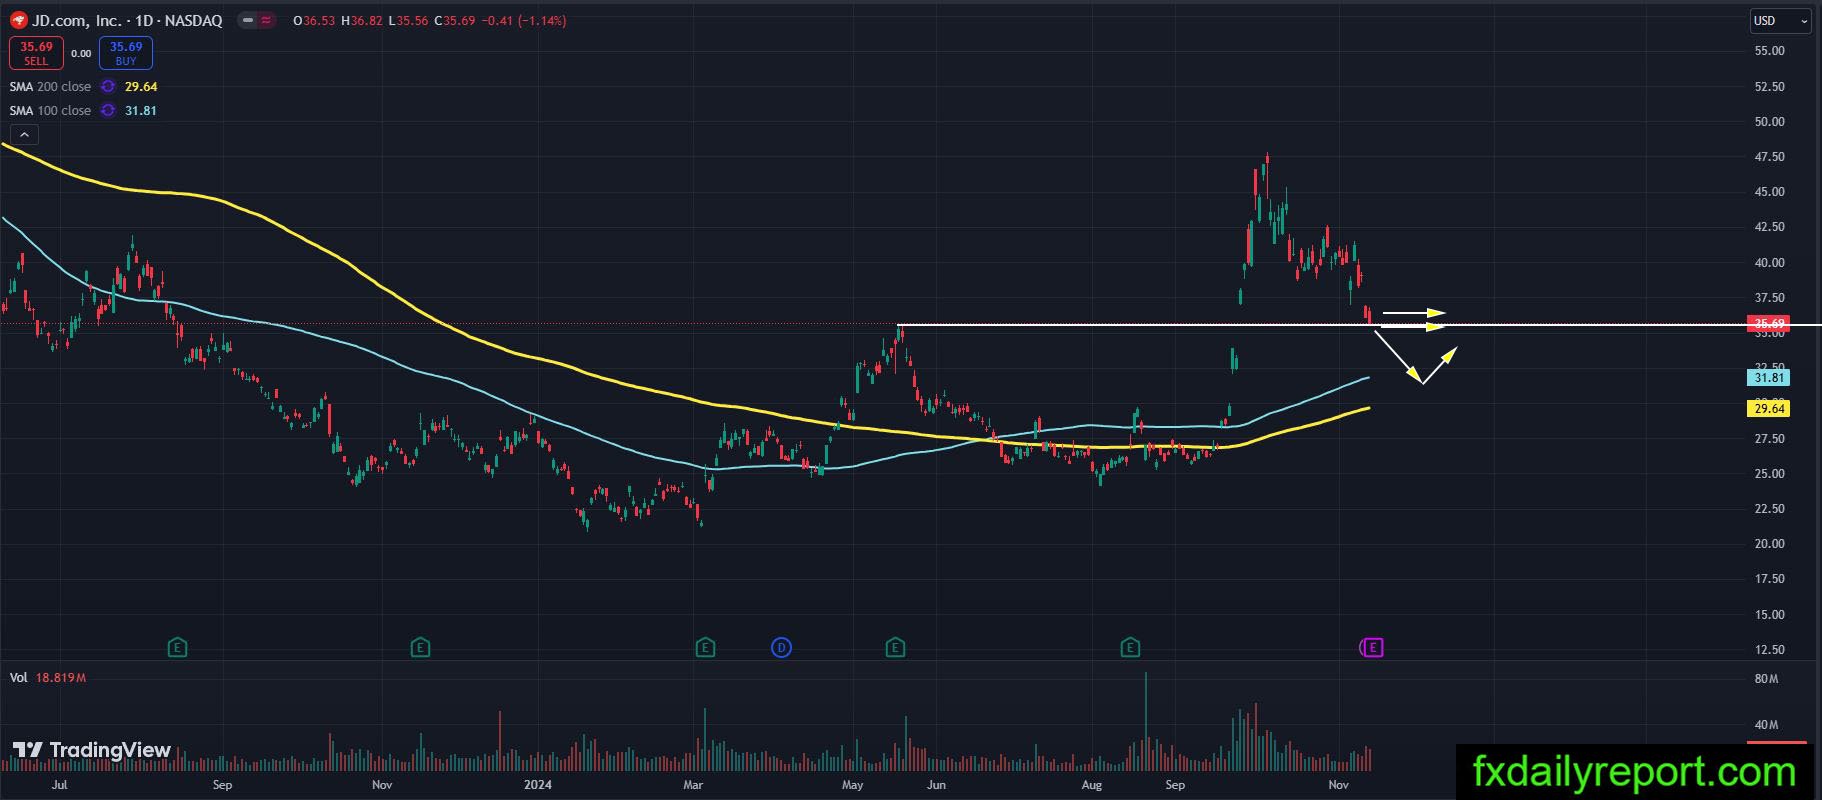Click the Mar label on the time axis

[693, 785]
